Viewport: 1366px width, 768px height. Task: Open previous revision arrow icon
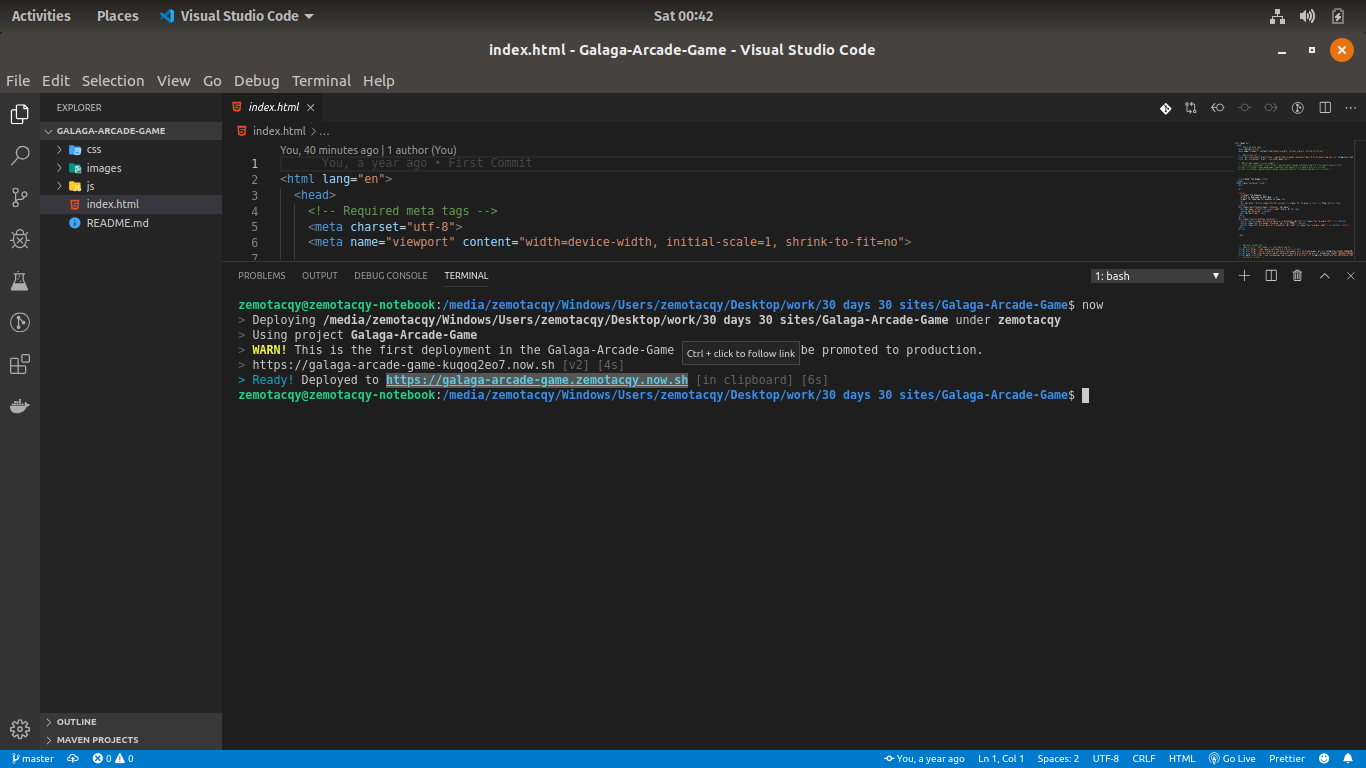point(1217,108)
